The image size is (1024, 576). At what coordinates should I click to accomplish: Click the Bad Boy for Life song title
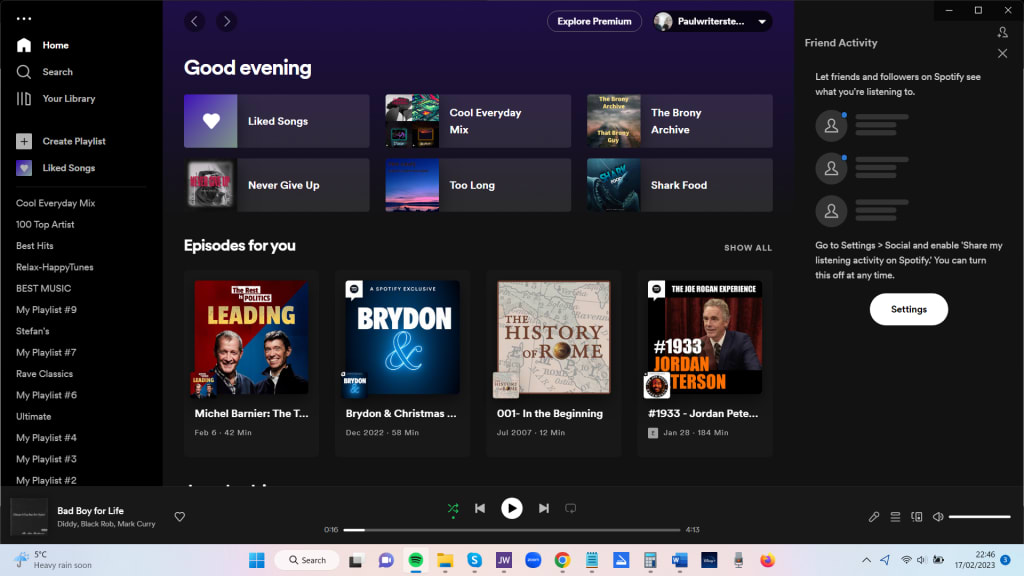[90, 511]
